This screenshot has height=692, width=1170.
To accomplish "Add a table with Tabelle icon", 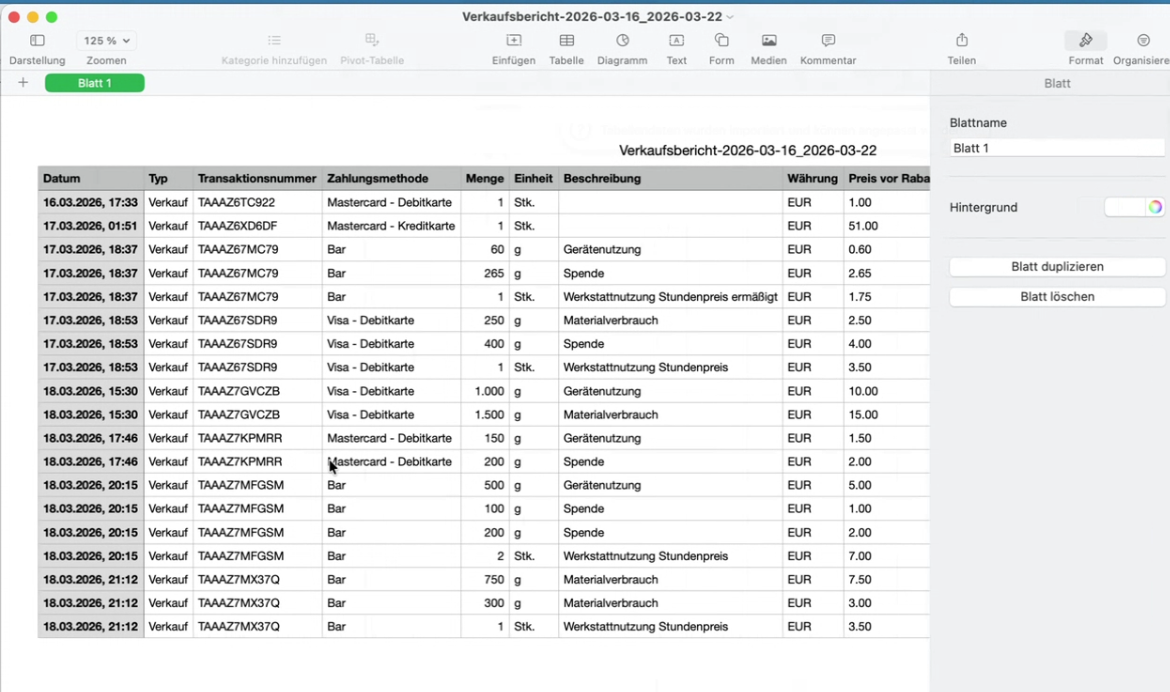I will tap(566, 40).
